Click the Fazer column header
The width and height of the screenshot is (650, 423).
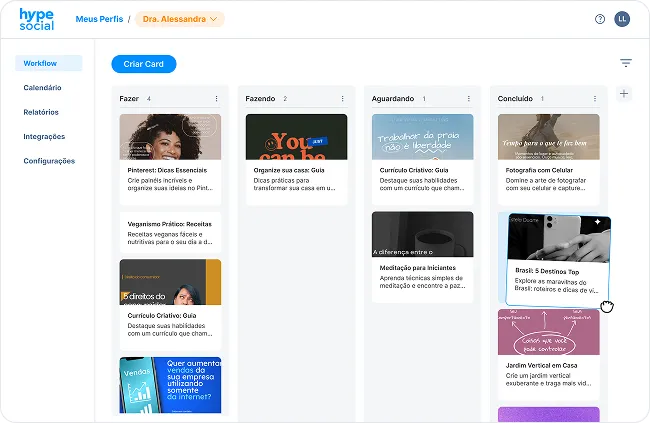[129, 99]
